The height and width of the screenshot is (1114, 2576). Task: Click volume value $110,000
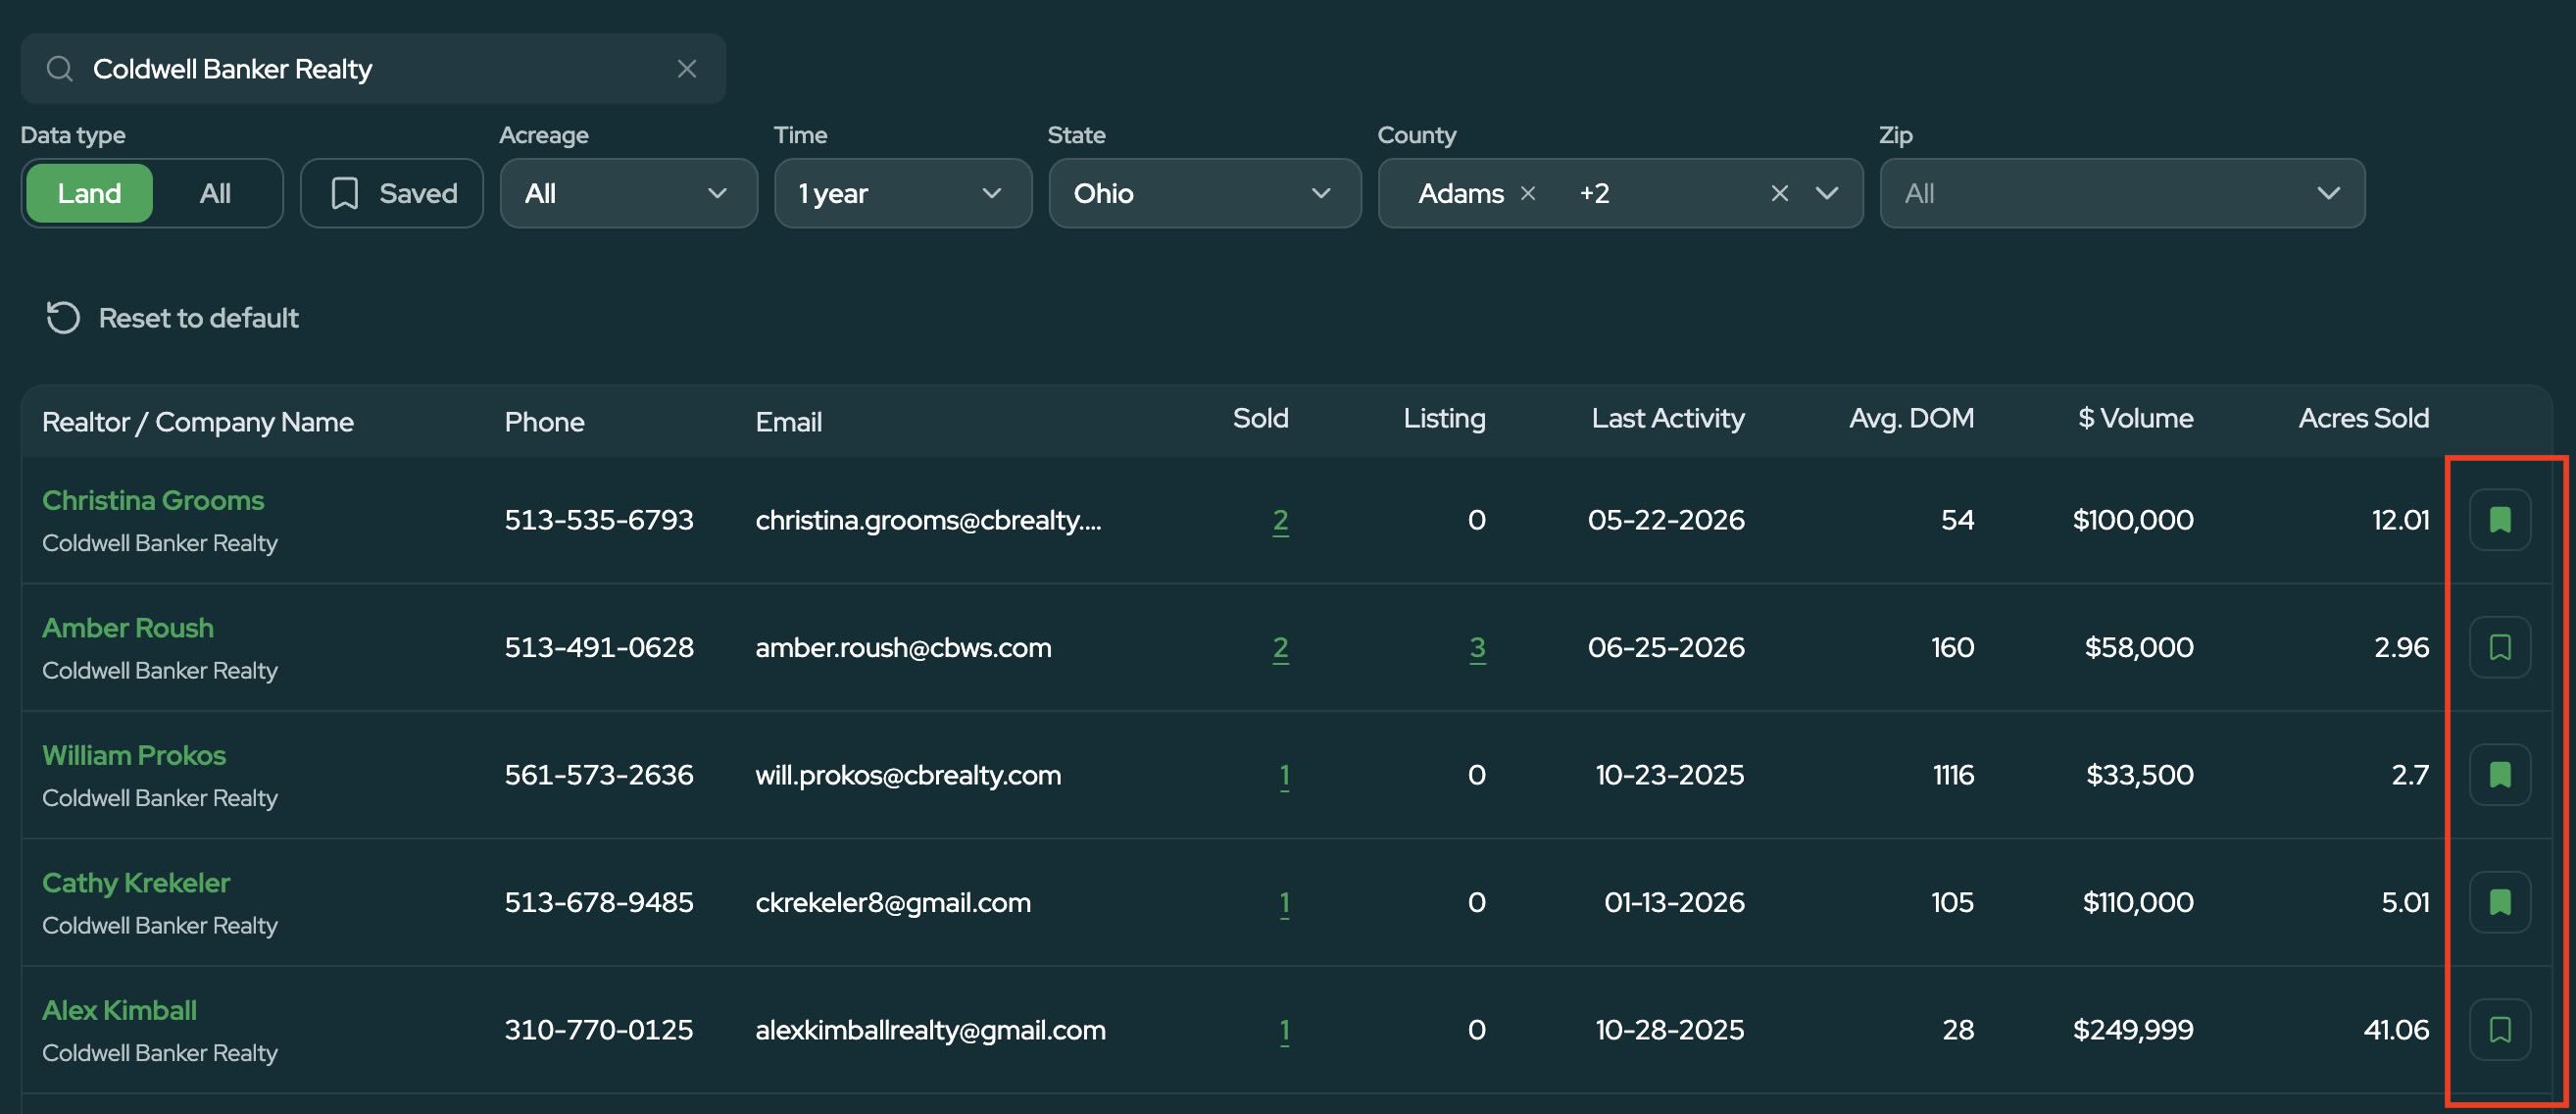point(2138,903)
